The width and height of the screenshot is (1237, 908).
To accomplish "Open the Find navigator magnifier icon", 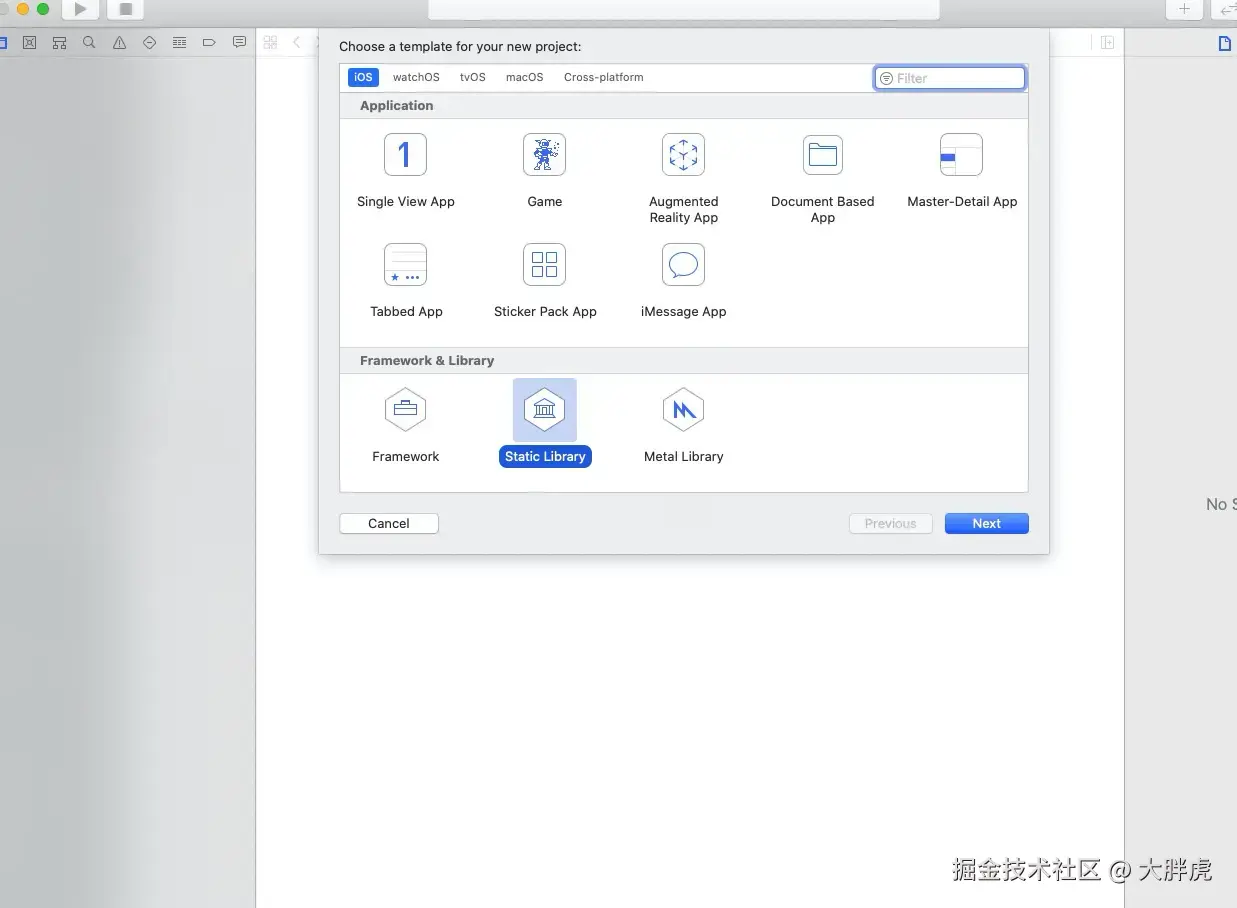I will [89, 43].
